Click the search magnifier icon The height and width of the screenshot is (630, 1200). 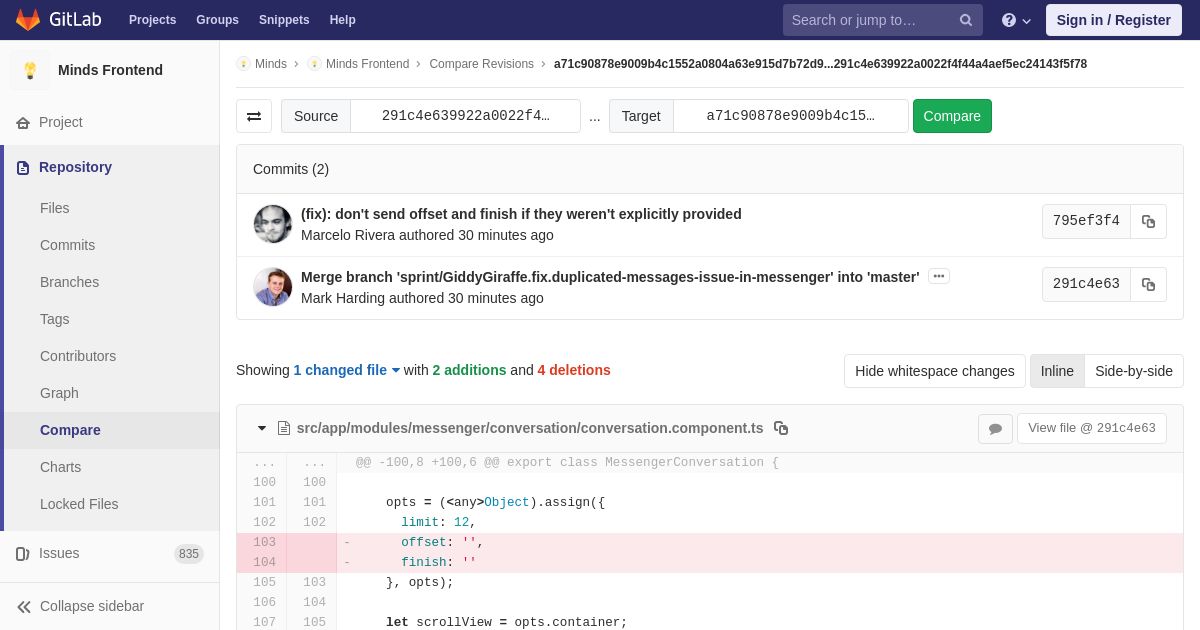click(966, 20)
